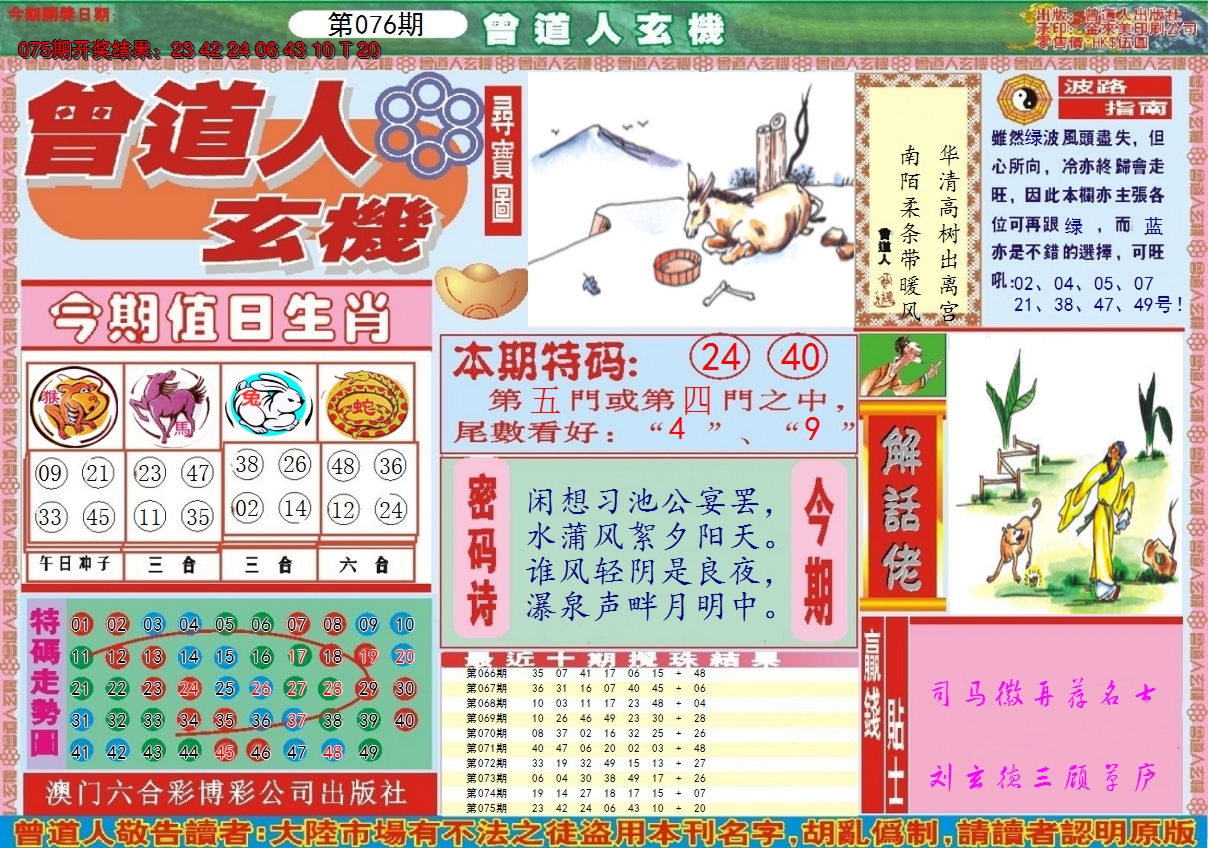Open the scholar and monkey illustration
This screenshot has height=848, width=1208.
tap(1065, 473)
